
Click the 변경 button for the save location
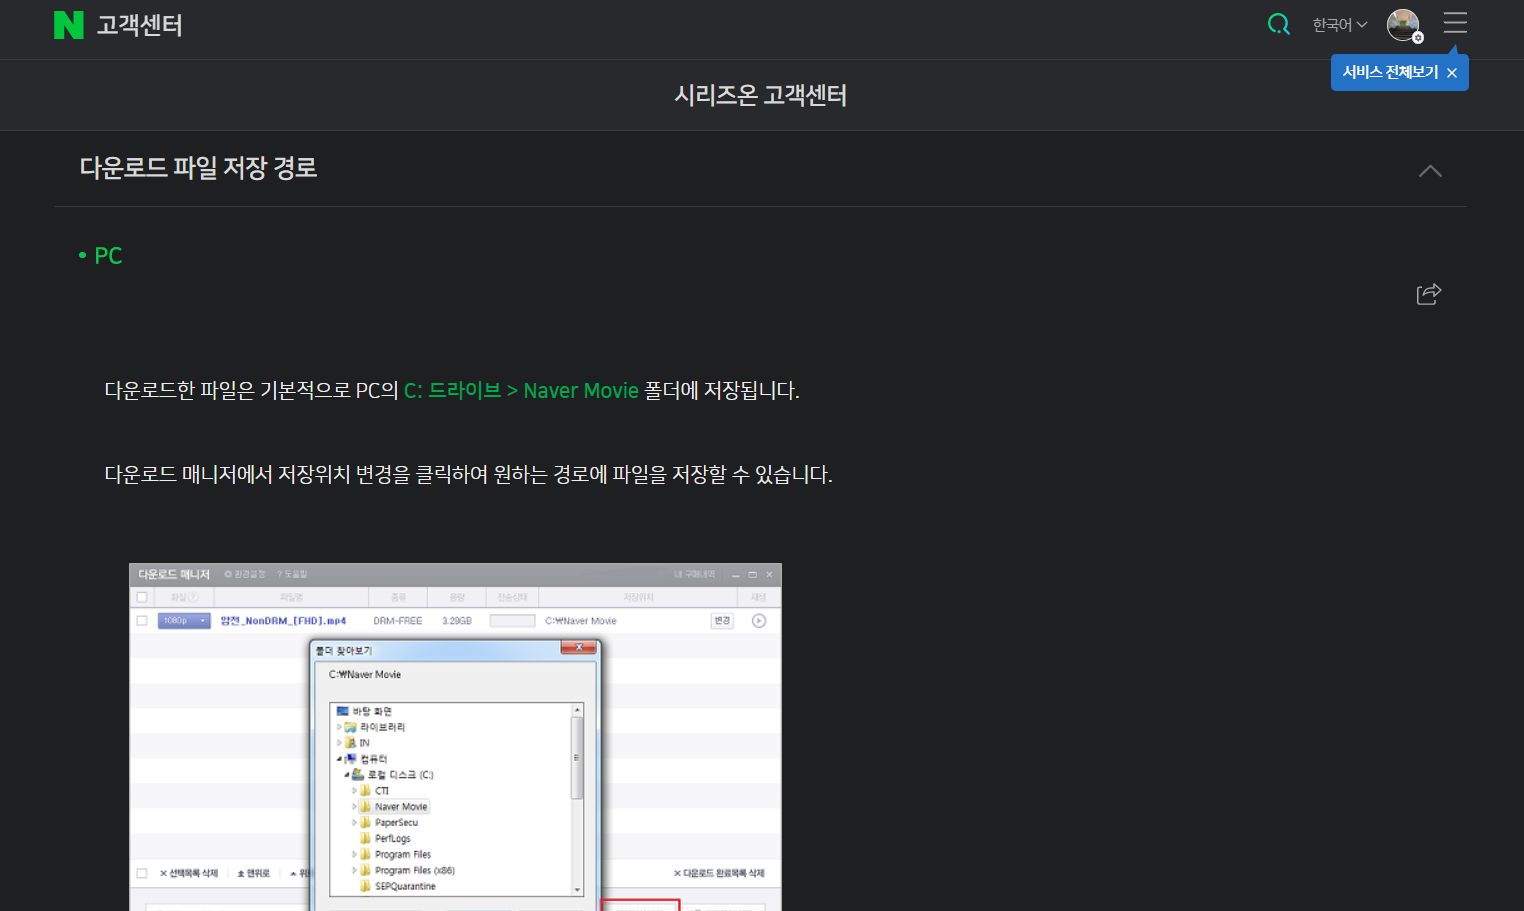(723, 621)
